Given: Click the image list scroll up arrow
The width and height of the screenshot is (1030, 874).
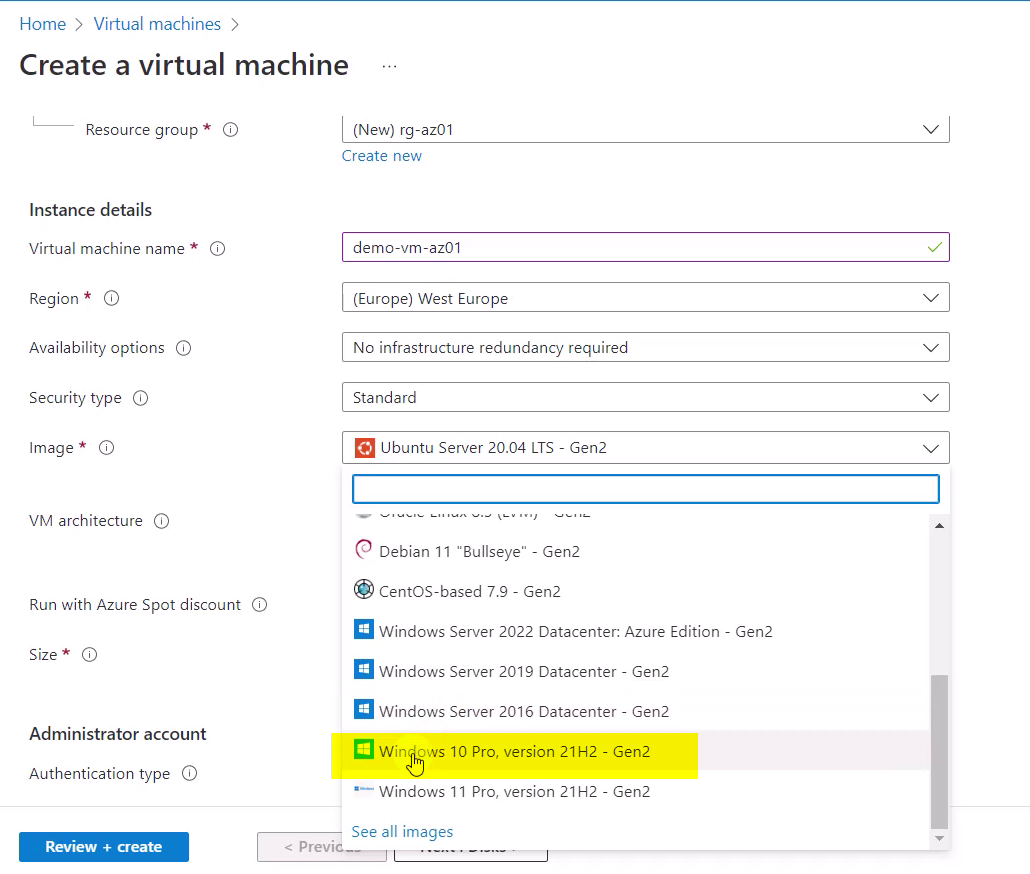Looking at the screenshot, I should click(939, 526).
